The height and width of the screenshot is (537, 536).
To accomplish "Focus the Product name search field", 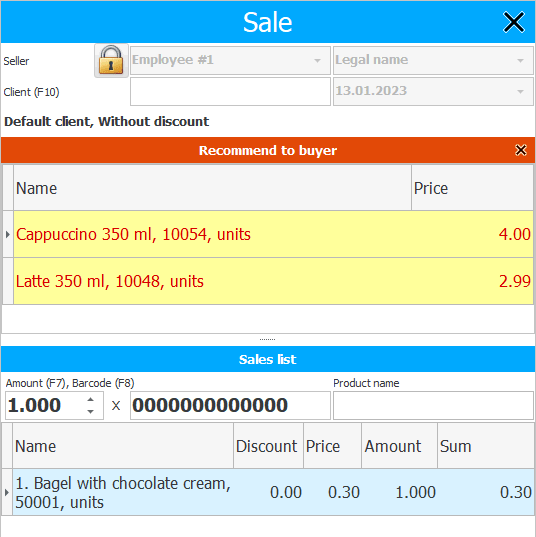I will (x=433, y=405).
